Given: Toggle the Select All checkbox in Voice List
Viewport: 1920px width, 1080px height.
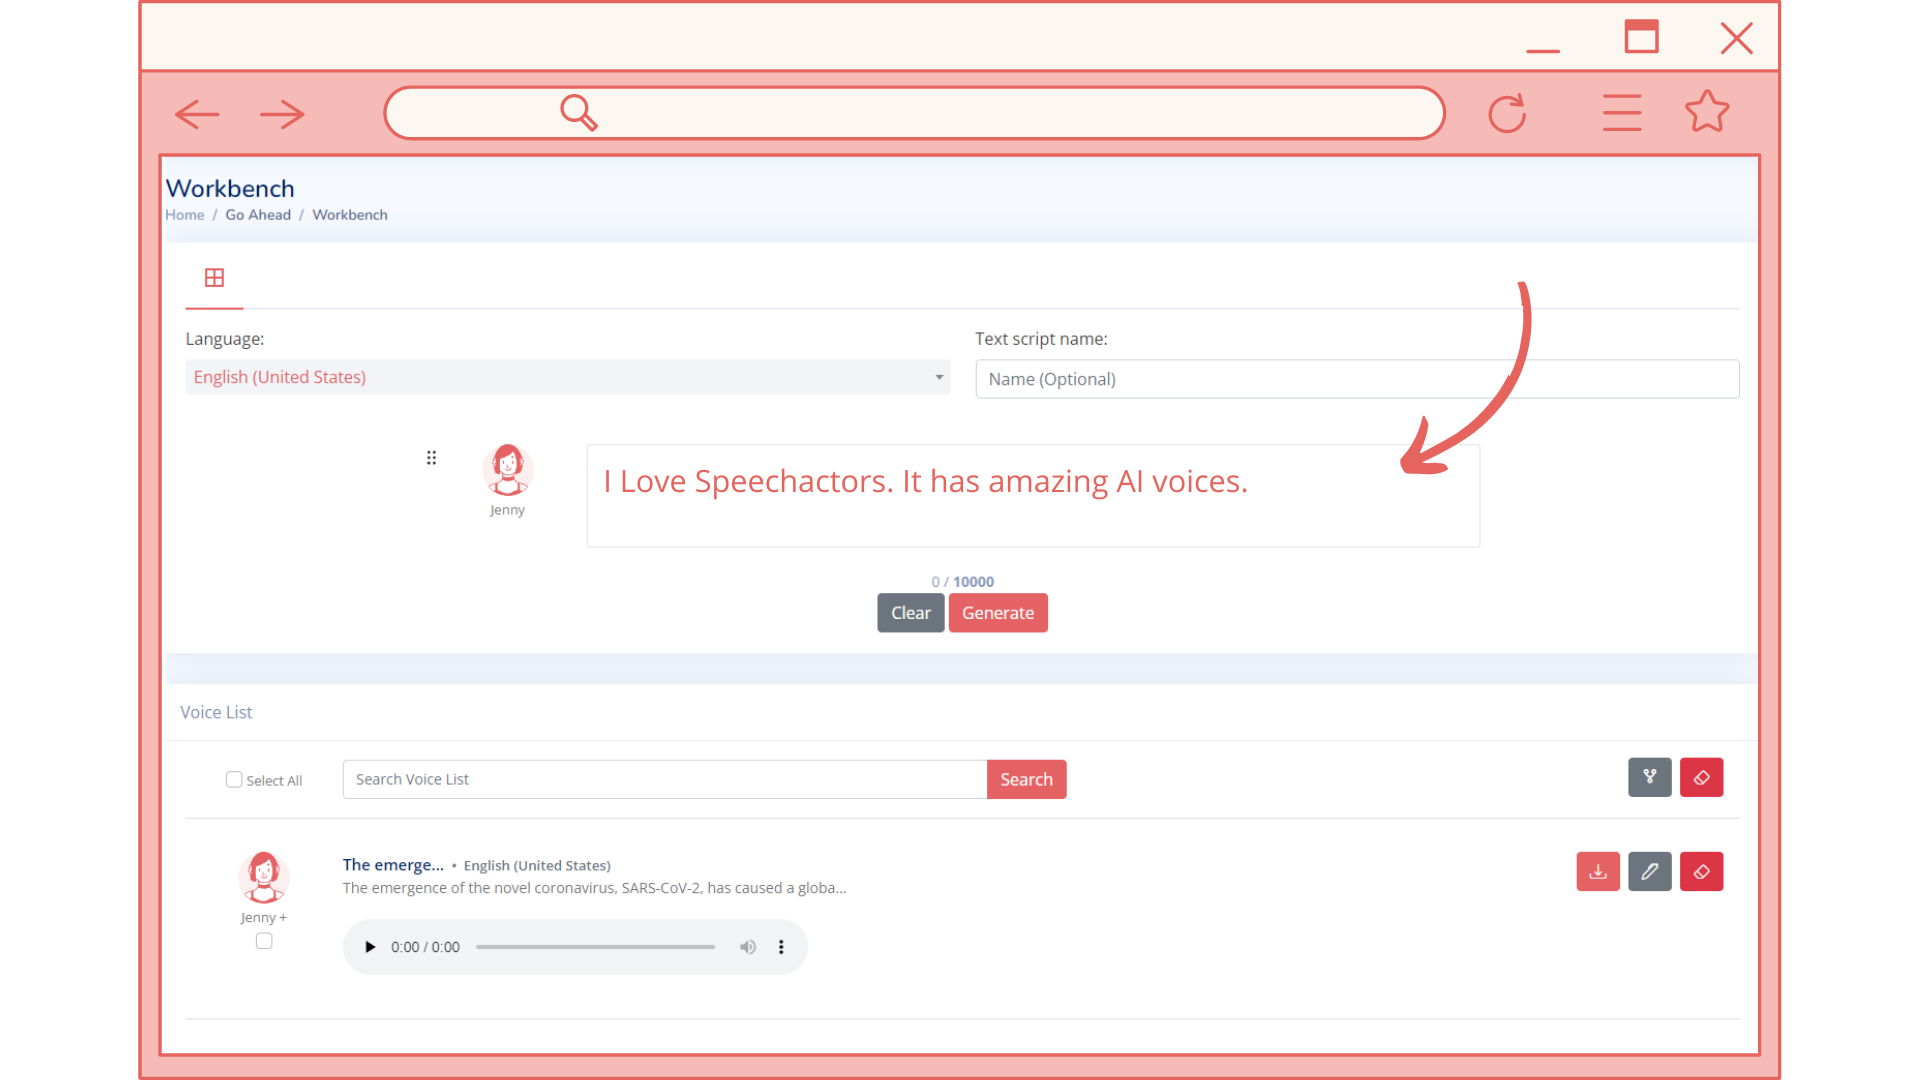Looking at the screenshot, I should [233, 779].
